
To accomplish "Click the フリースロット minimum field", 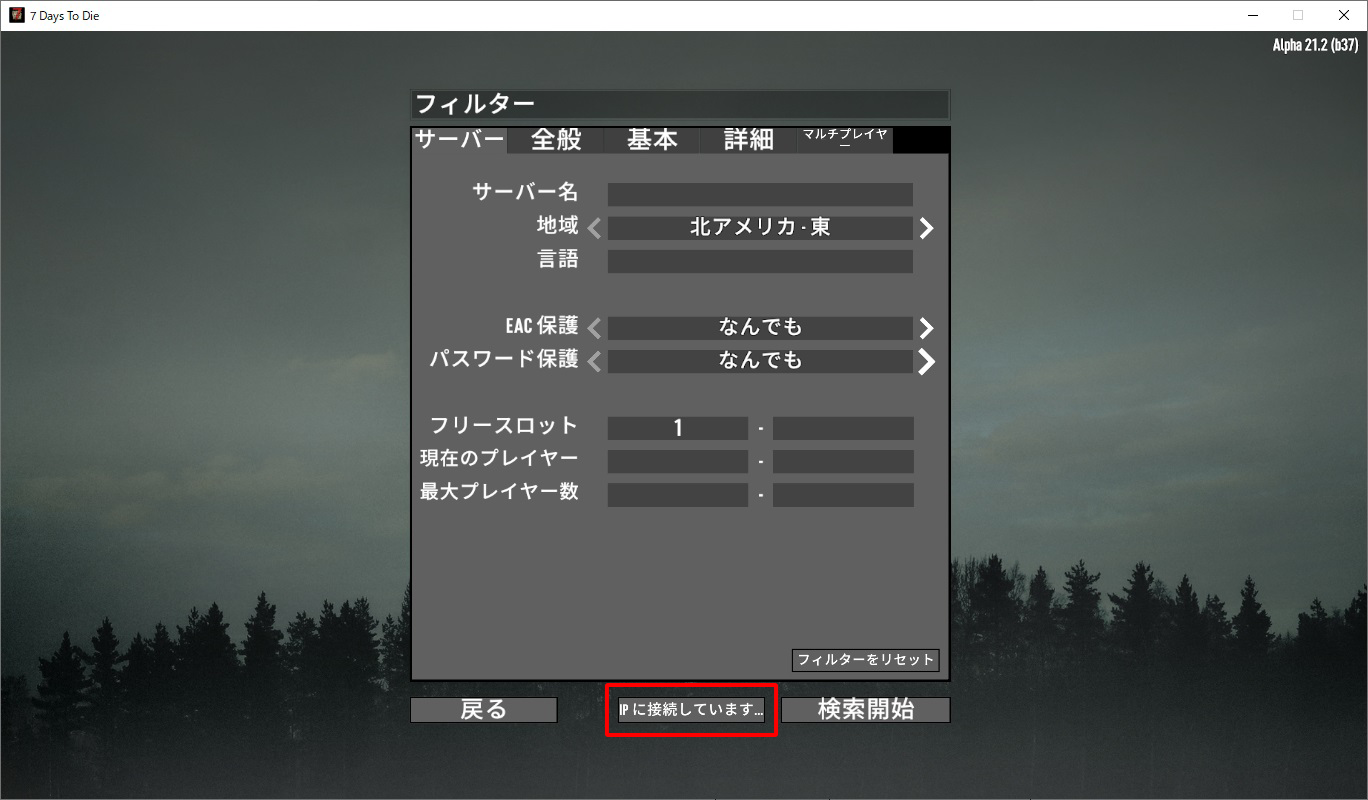I will tap(678, 429).
